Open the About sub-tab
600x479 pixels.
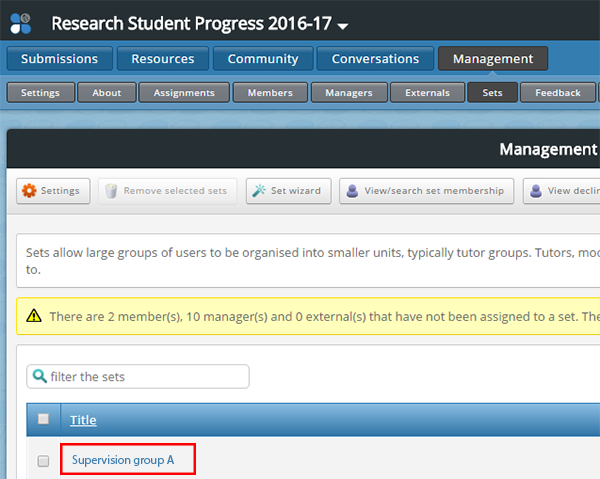(x=107, y=93)
